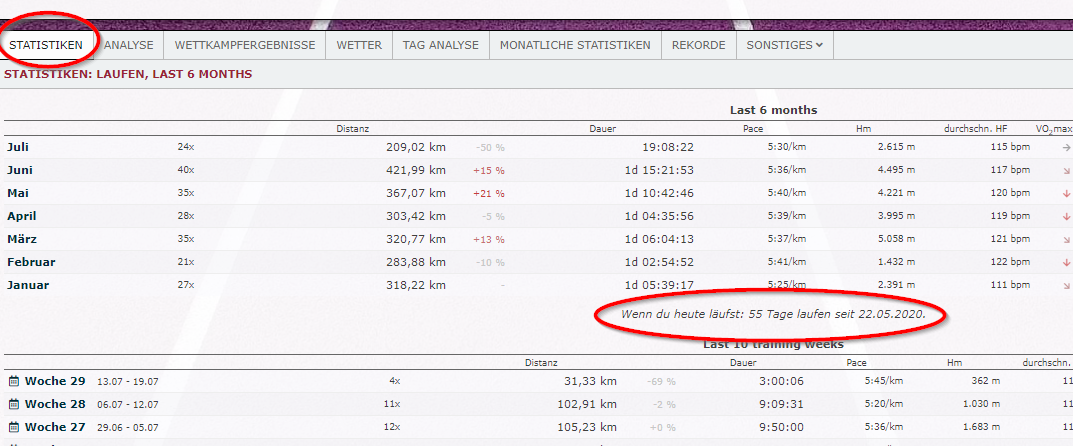Open the Statistiken tab
Image resolution: width=1073 pixels, height=446 pixels.
(46, 45)
